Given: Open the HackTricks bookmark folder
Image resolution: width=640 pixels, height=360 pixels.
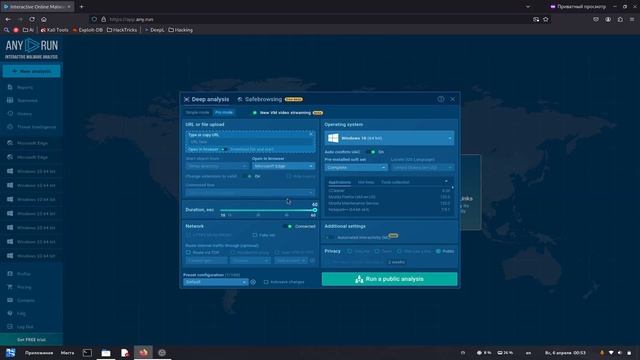Looking at the screenshot, I should pyautogui.click(x=122, y=30).
